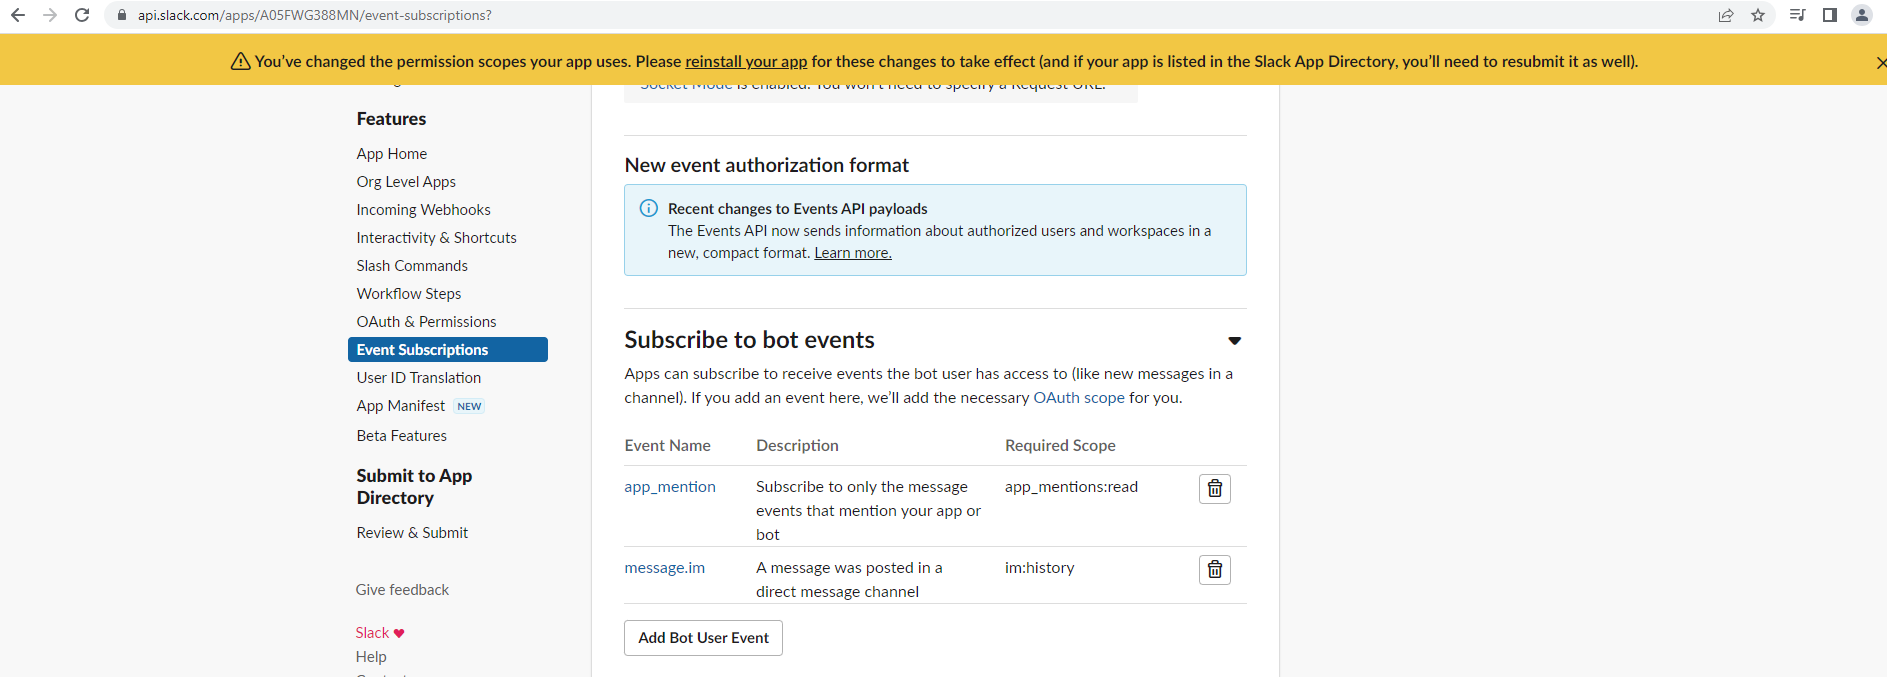The image size is (1887, 677).
Task: Select Interactivity & Shortcuts in sidebar
Action: click(436, 238)
